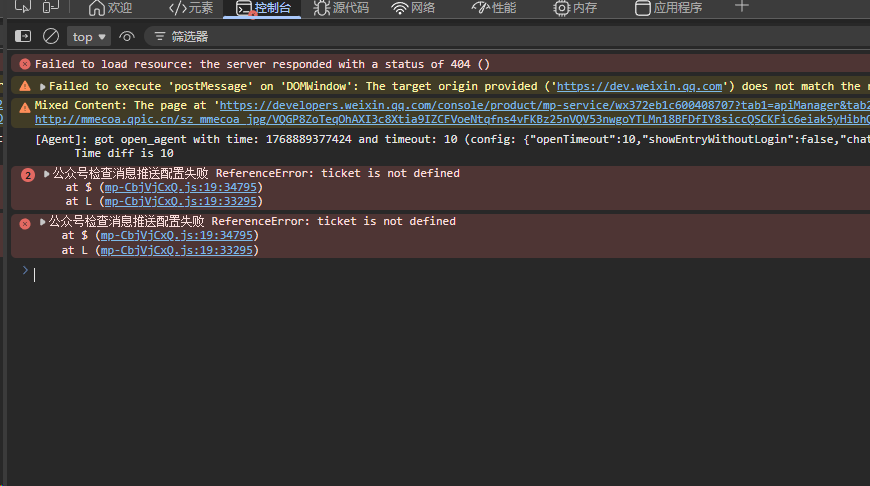Click the Mixed Content warning triangle icon

pos(25,108)
